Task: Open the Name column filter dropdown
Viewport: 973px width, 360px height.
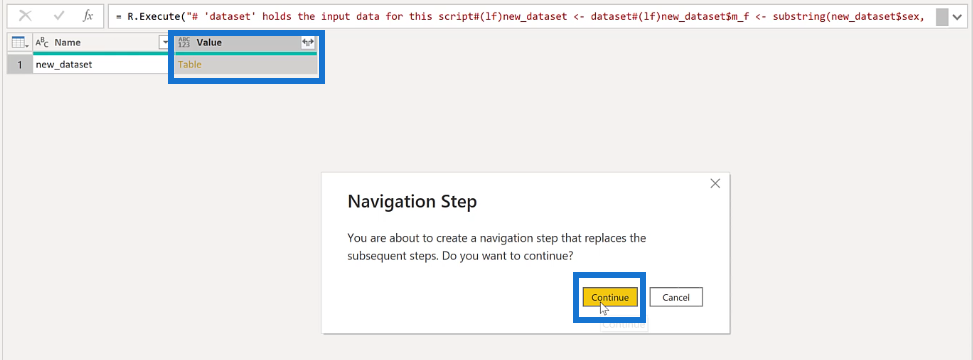Action: (165, 43)
